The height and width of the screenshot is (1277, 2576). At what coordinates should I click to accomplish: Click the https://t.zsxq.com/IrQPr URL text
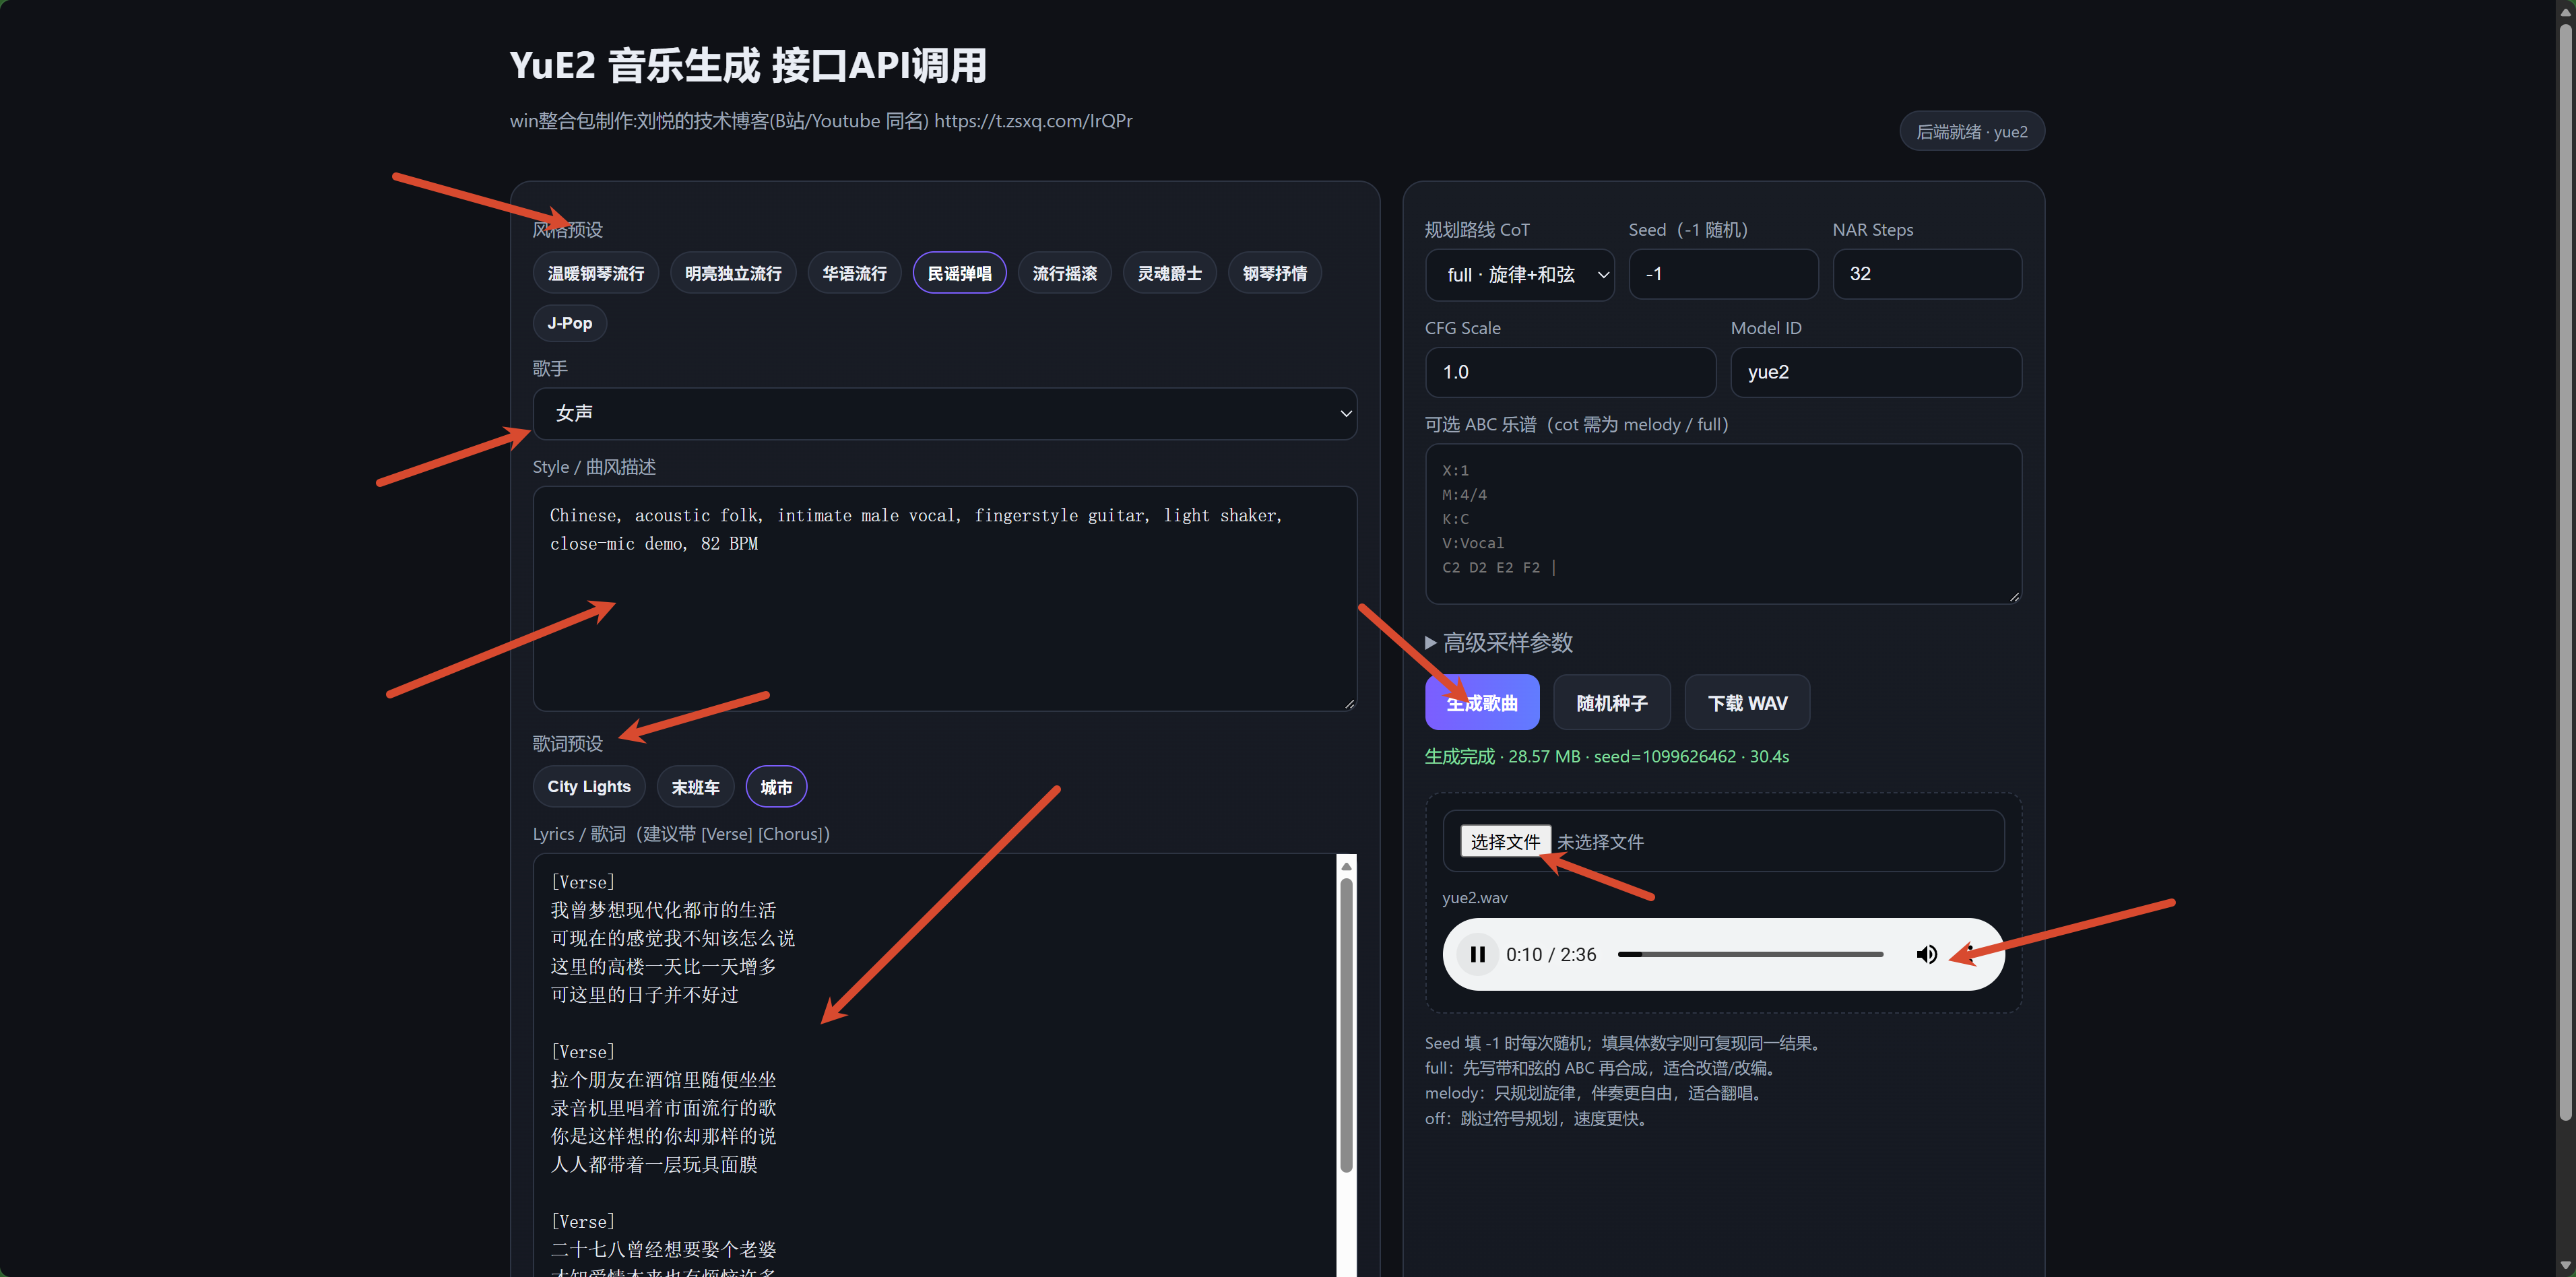[1033, 121]
